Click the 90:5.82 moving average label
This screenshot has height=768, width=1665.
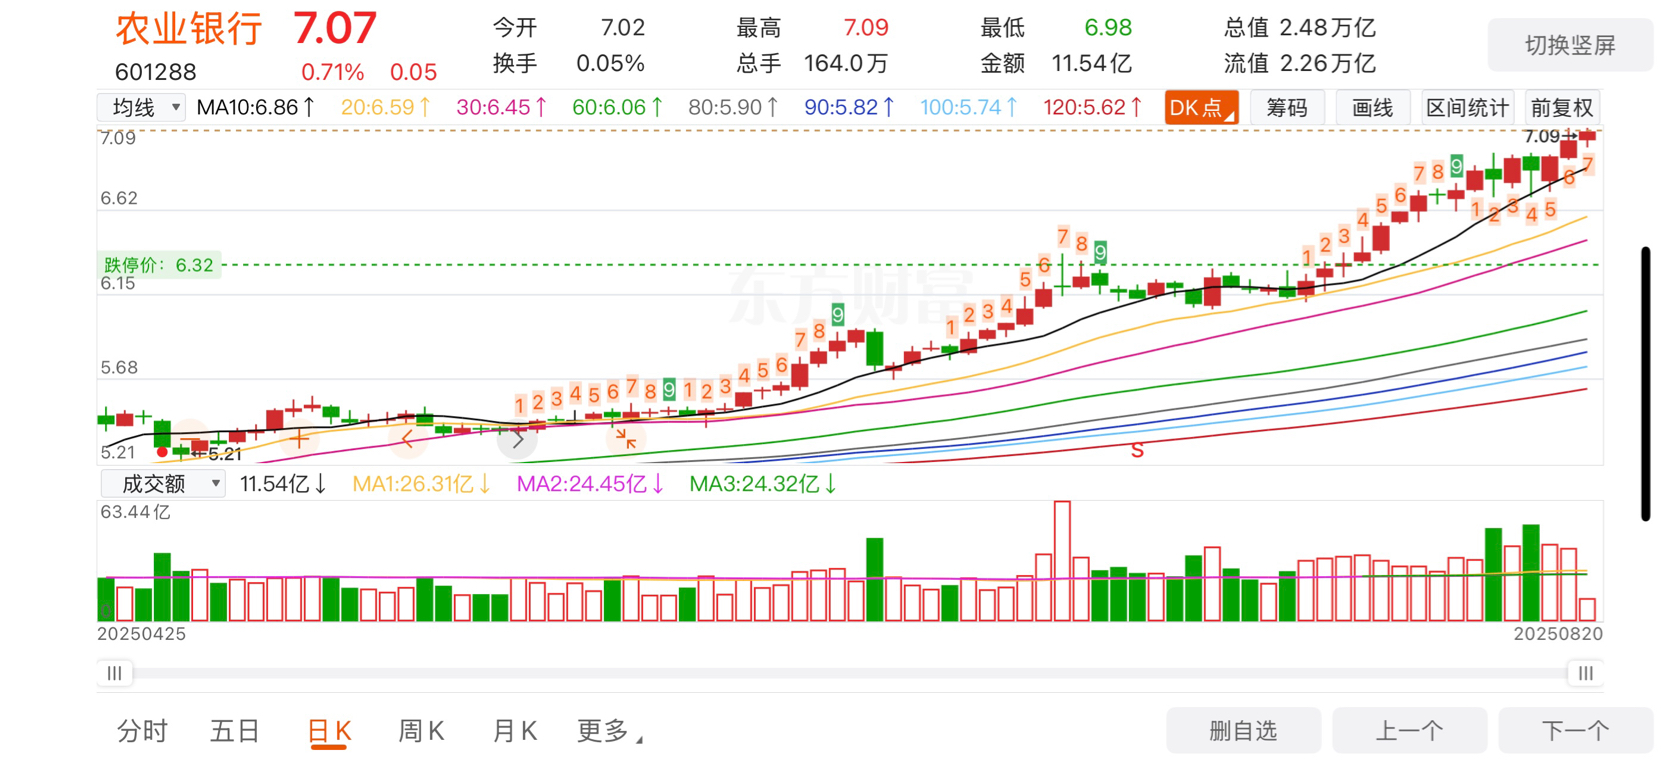(x=850, y=107)
